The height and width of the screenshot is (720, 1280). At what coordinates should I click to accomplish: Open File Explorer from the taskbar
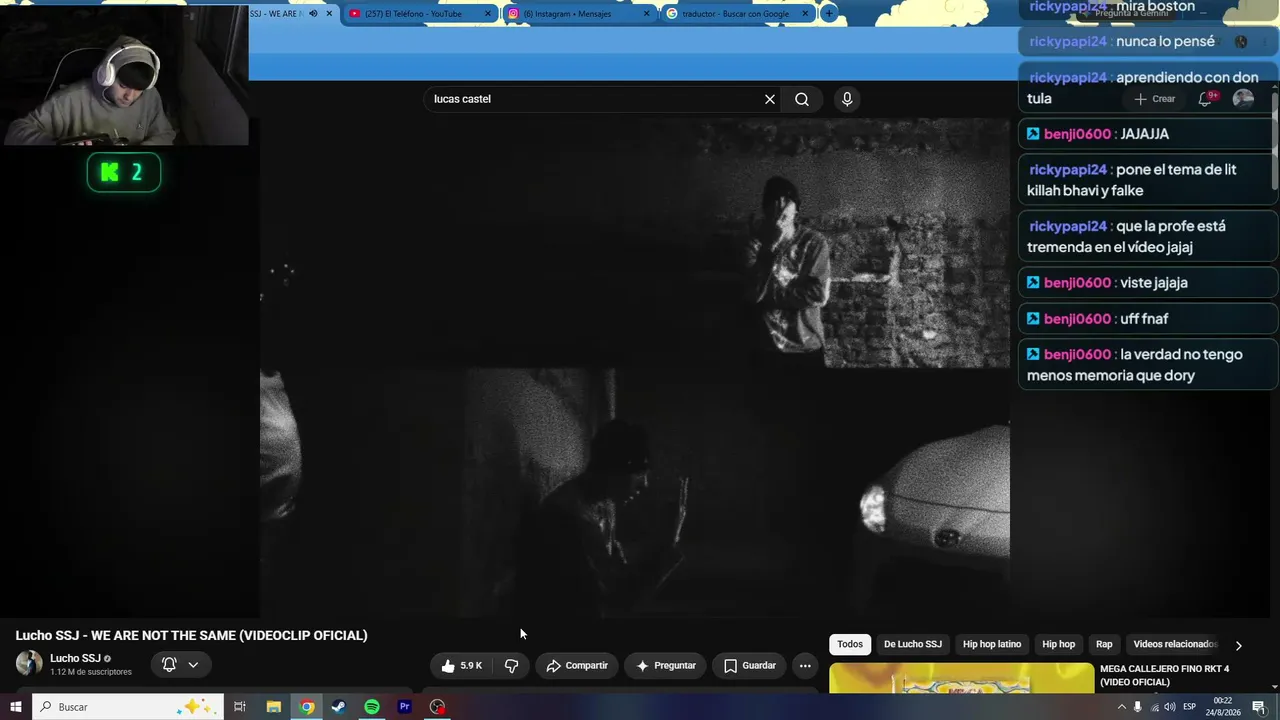pyautogui.click(x=273, y=707)
